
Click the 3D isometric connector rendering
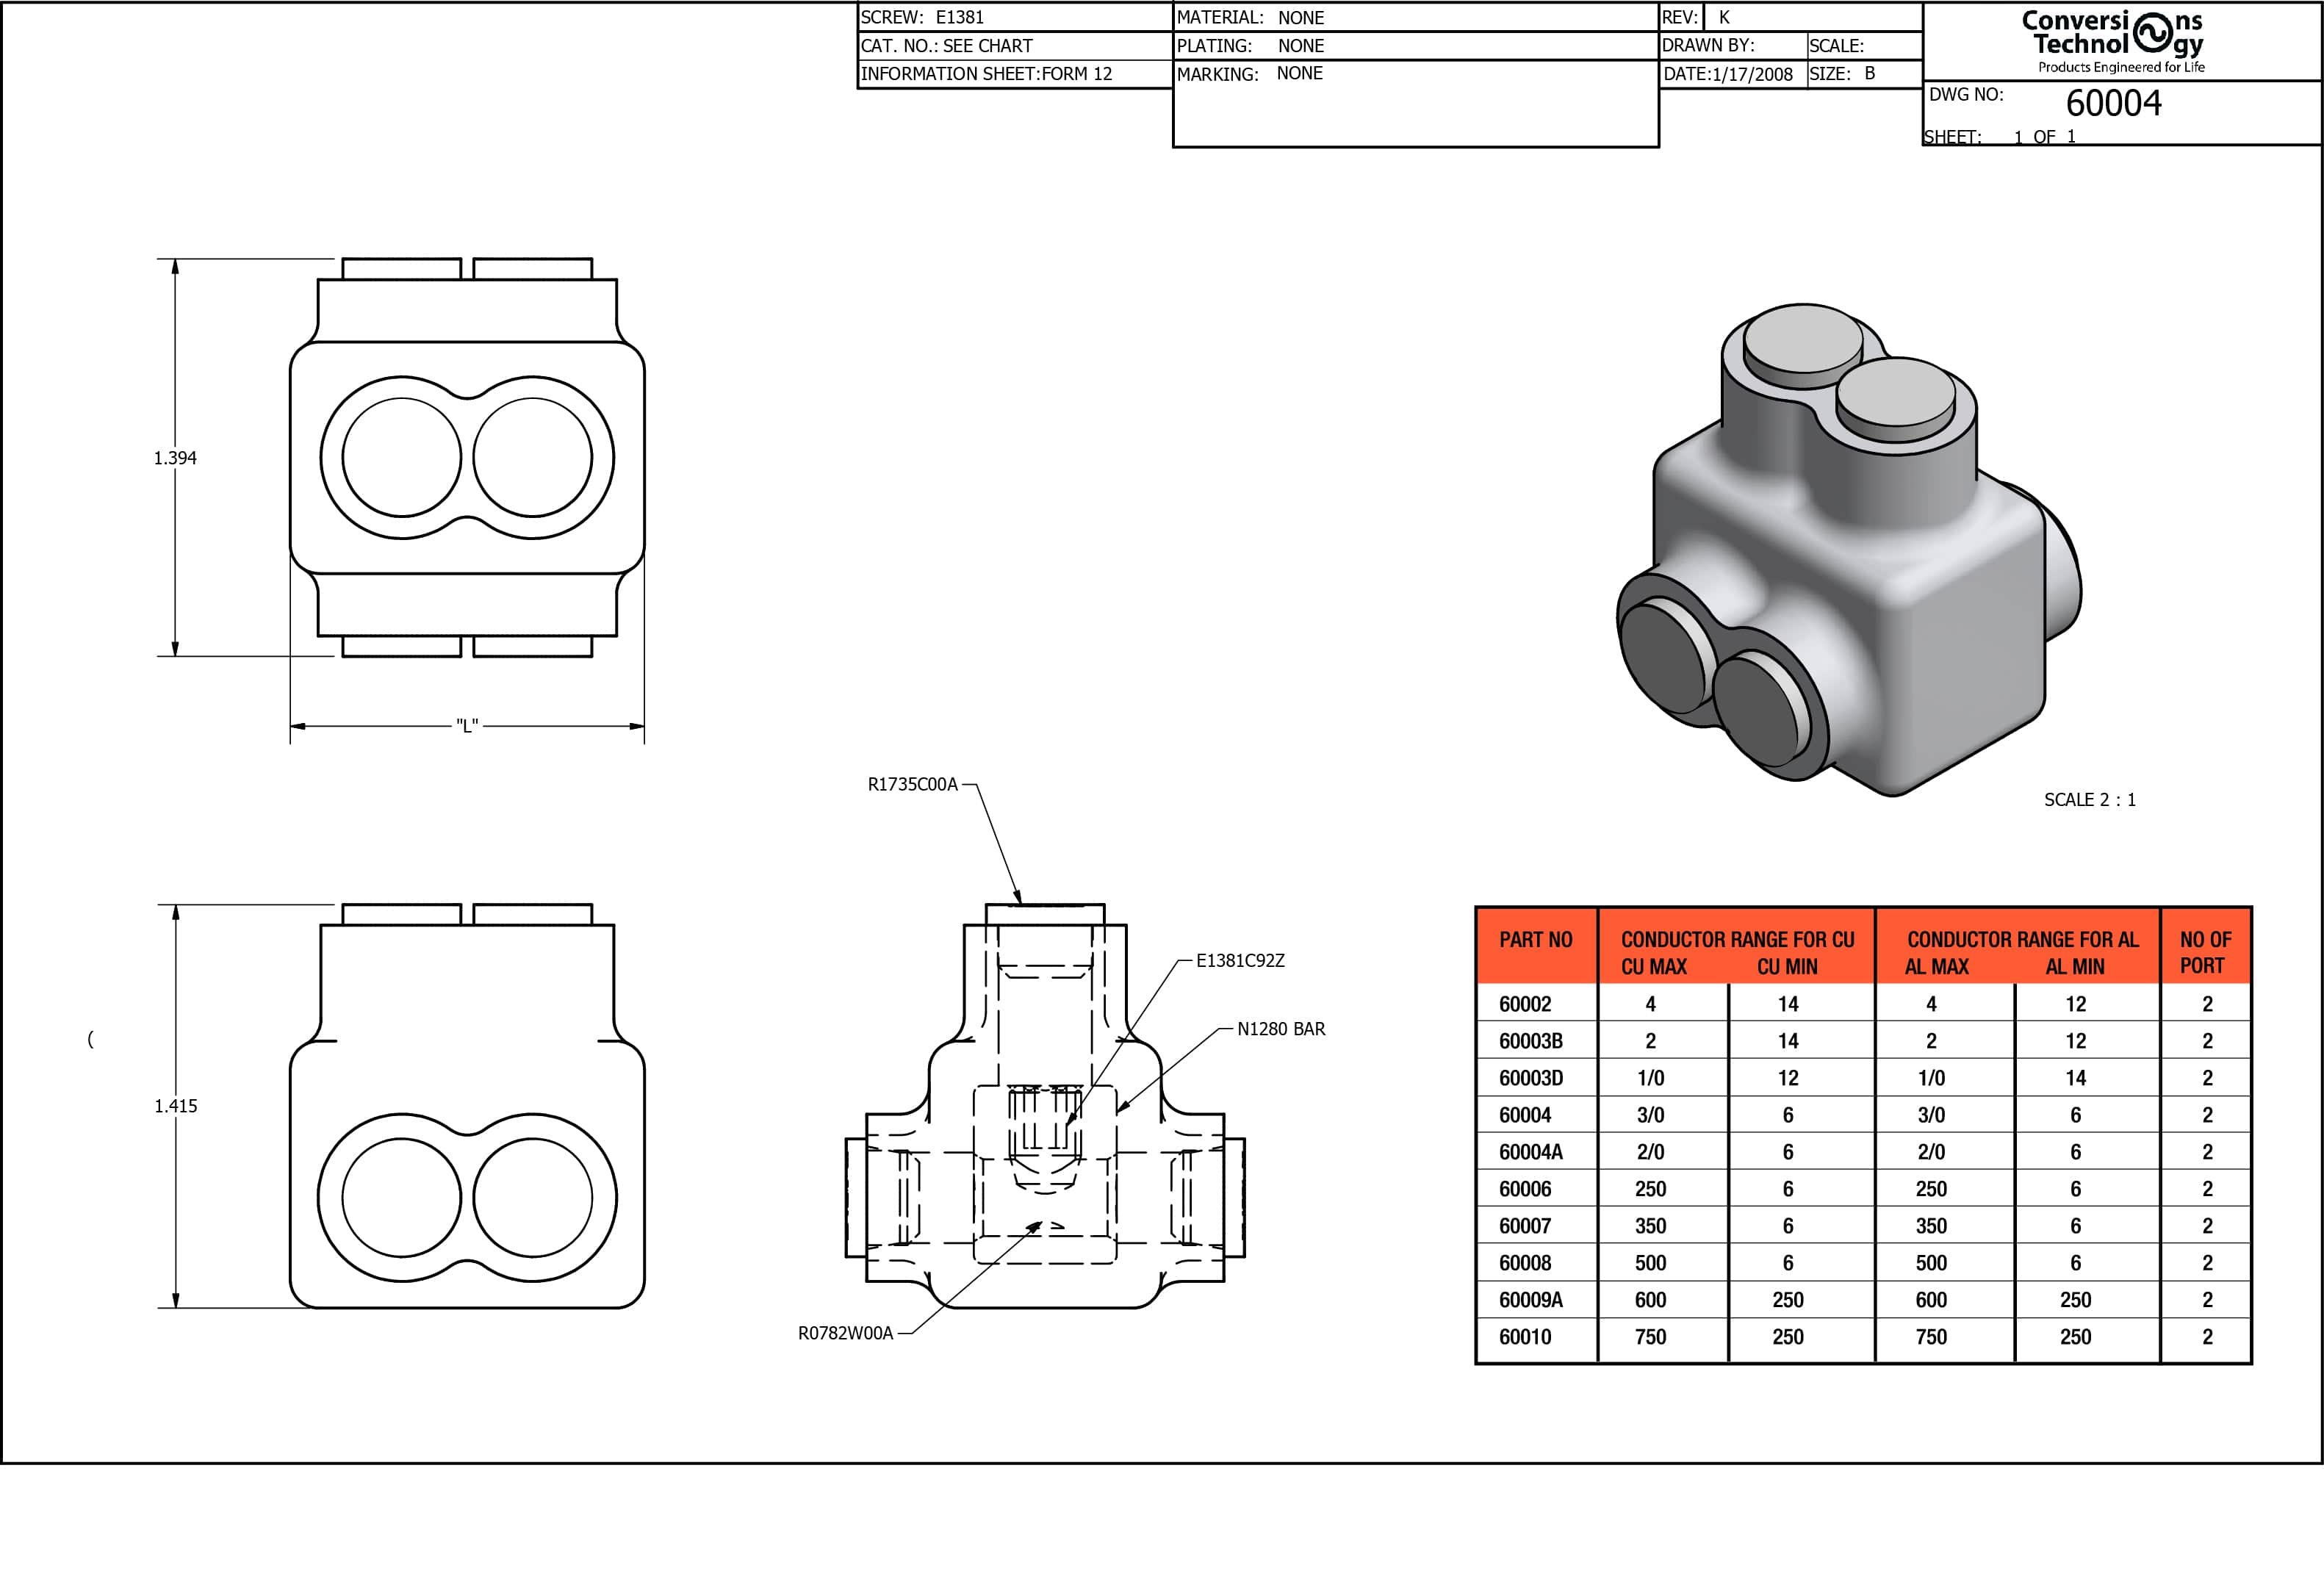(x=1849, y=550)
